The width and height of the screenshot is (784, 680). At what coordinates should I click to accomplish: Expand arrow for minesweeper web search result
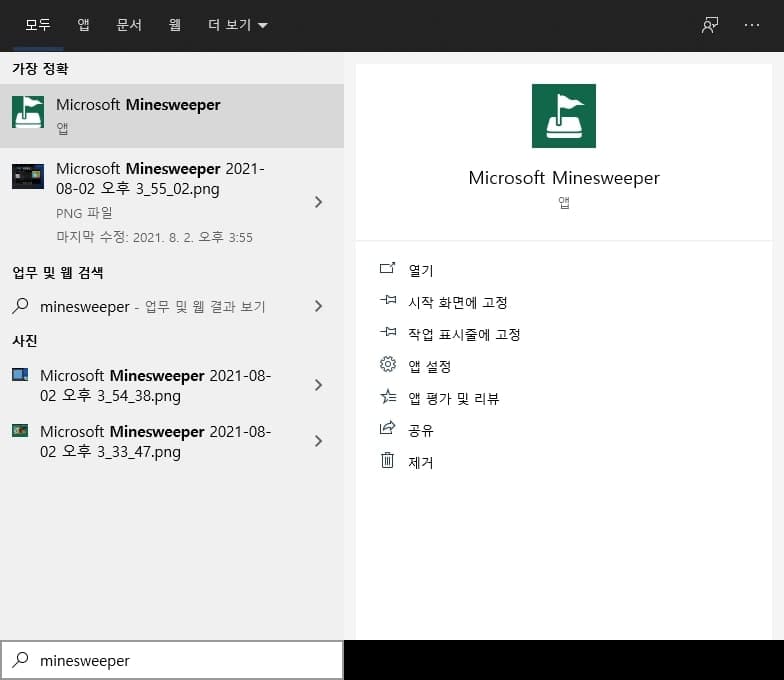click(x=318, y=306)
